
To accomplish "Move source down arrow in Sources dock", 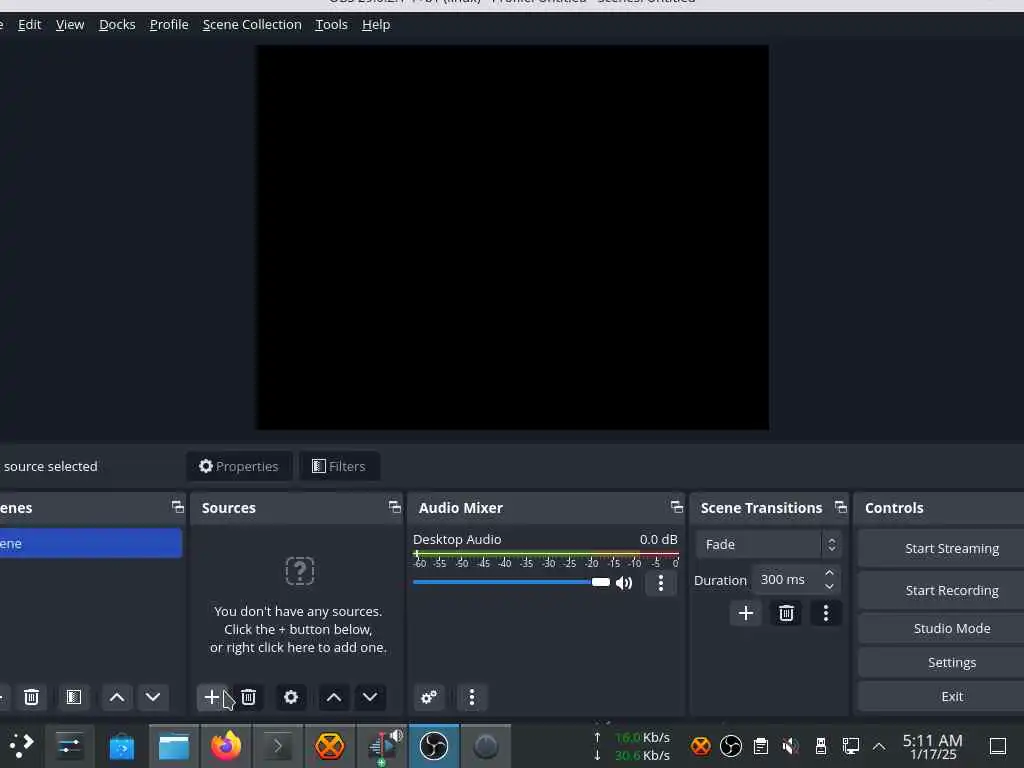I will pyautogui.click(x=370, y=697).
